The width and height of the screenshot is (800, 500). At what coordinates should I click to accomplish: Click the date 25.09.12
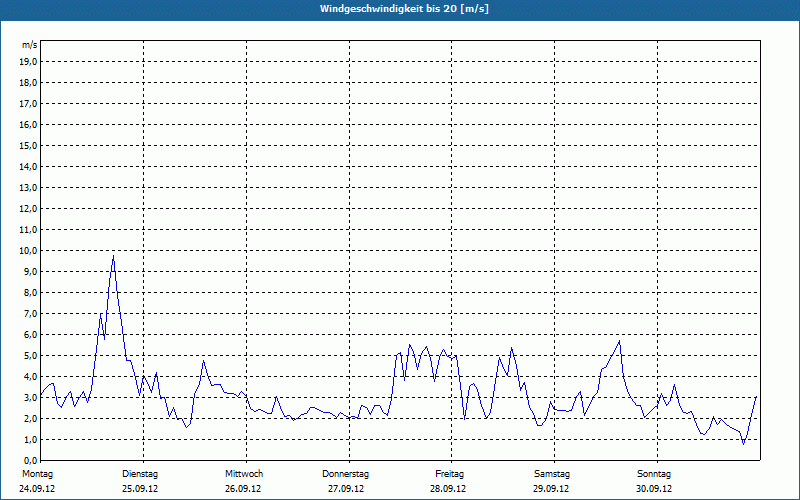click(140, 489)
